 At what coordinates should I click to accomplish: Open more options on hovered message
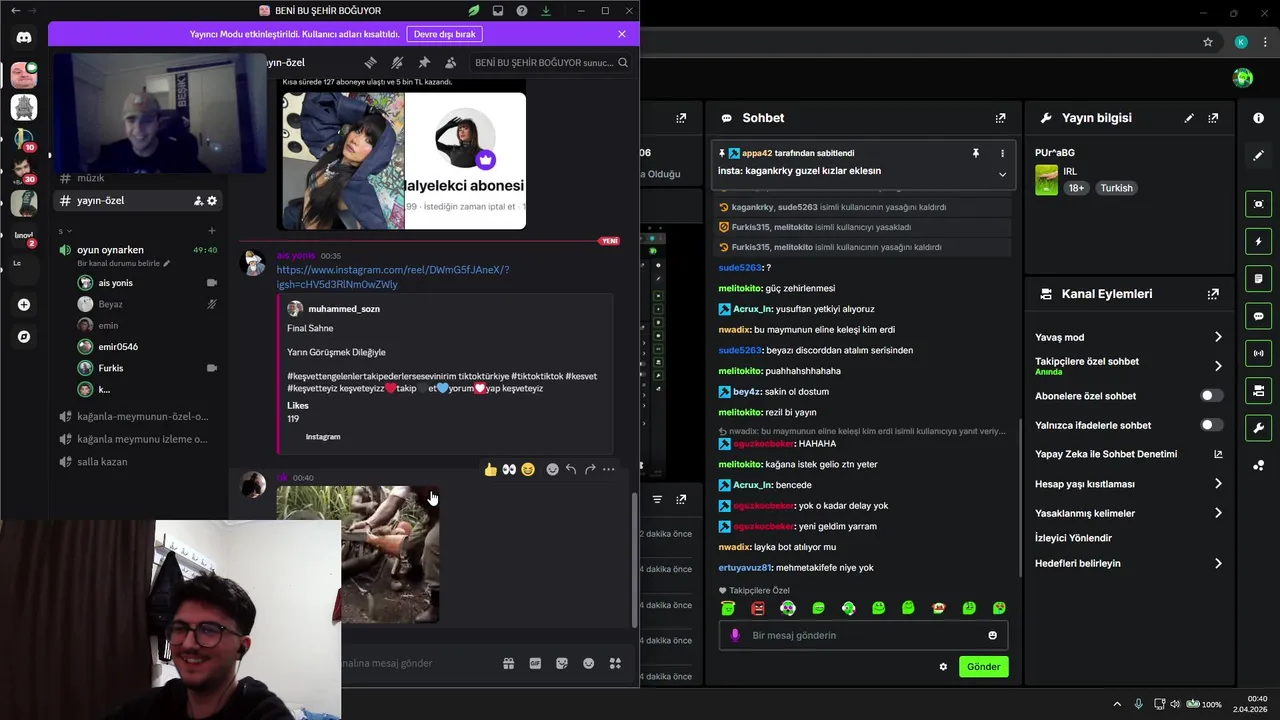[x=608, y=469]
